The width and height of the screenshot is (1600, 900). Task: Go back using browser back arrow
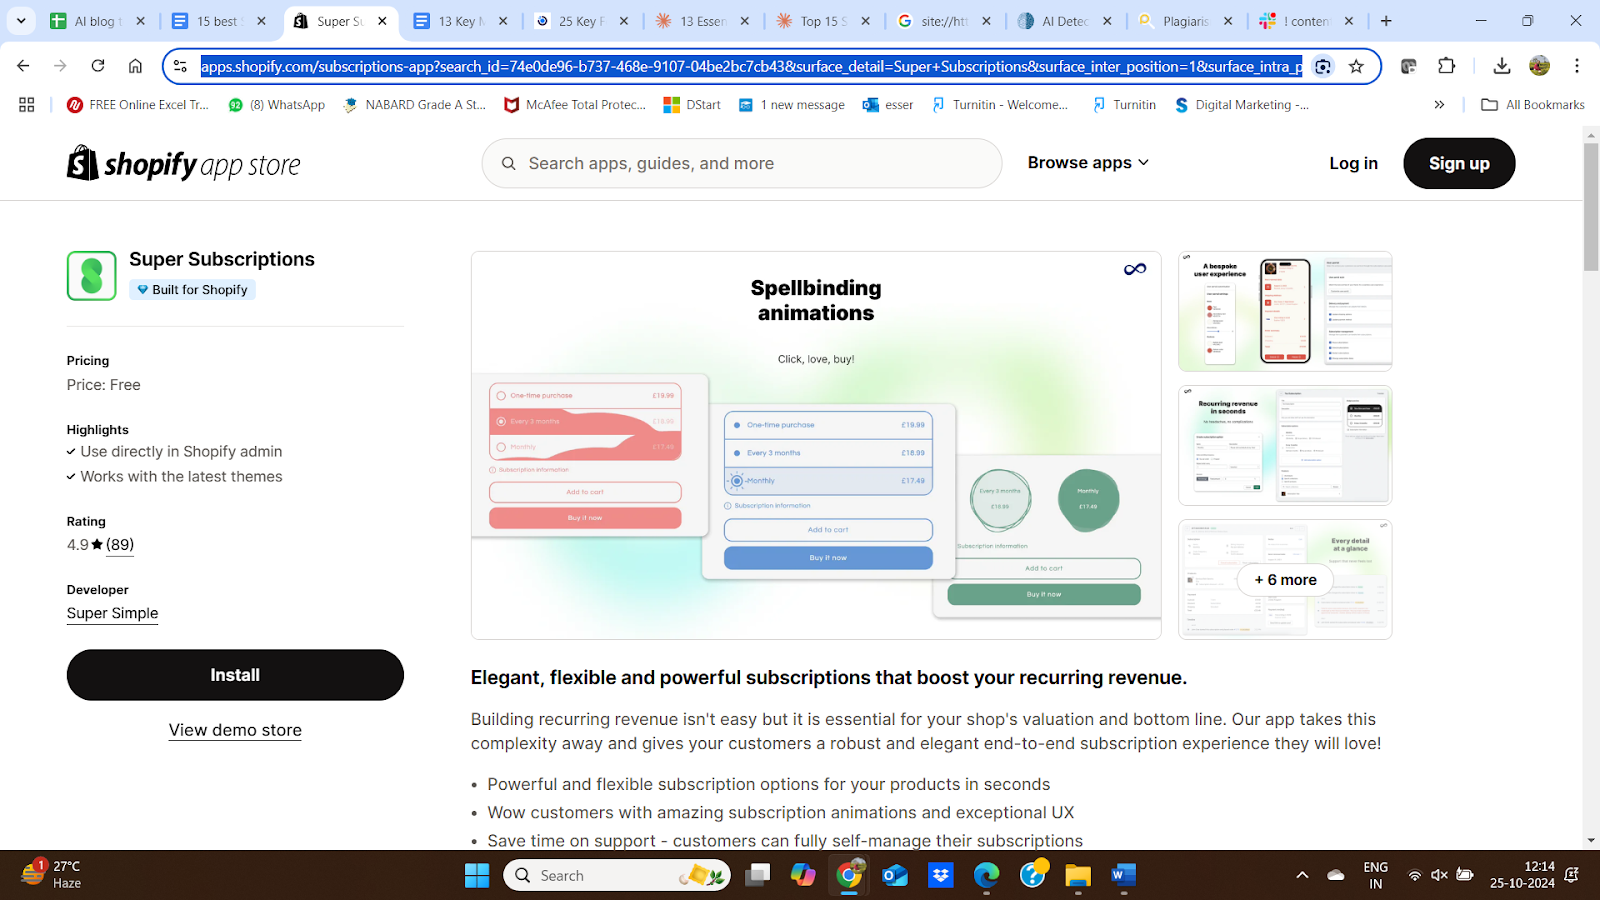(x=23, y=66)
